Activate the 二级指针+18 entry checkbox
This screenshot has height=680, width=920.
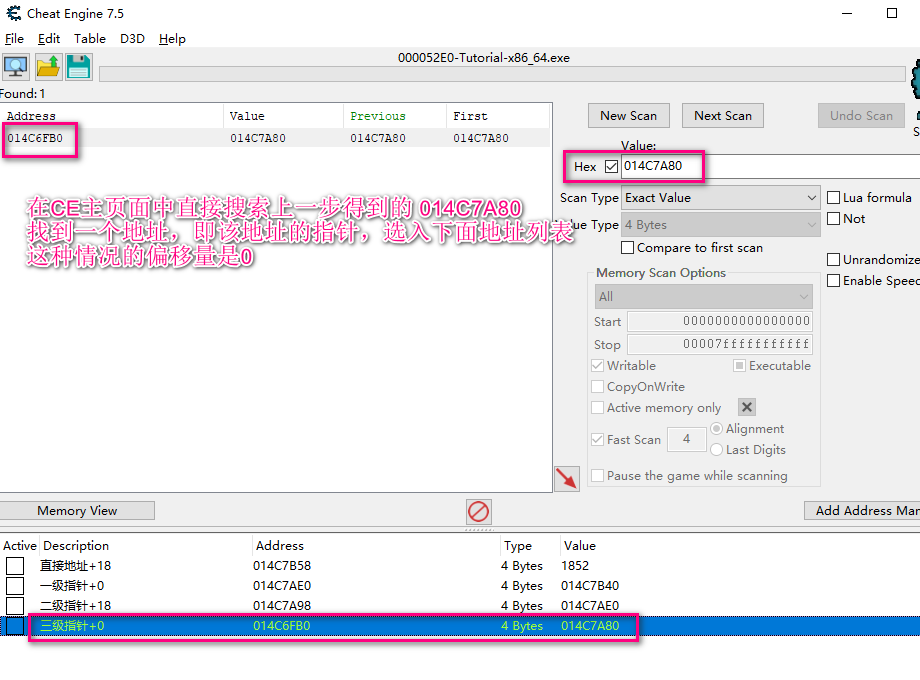click(x=15, y=605)
